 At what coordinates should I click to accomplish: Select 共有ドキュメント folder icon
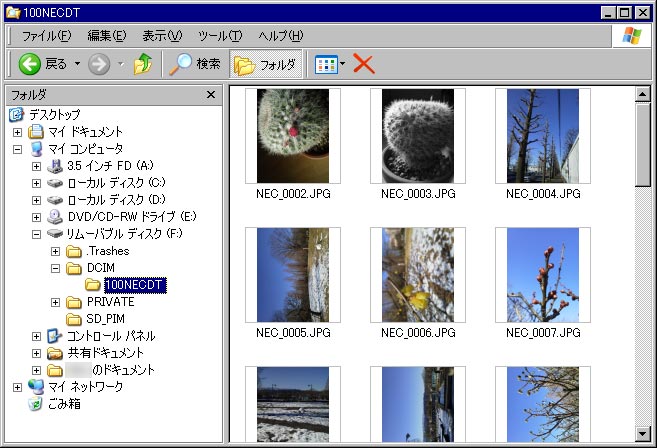(54, 353)
